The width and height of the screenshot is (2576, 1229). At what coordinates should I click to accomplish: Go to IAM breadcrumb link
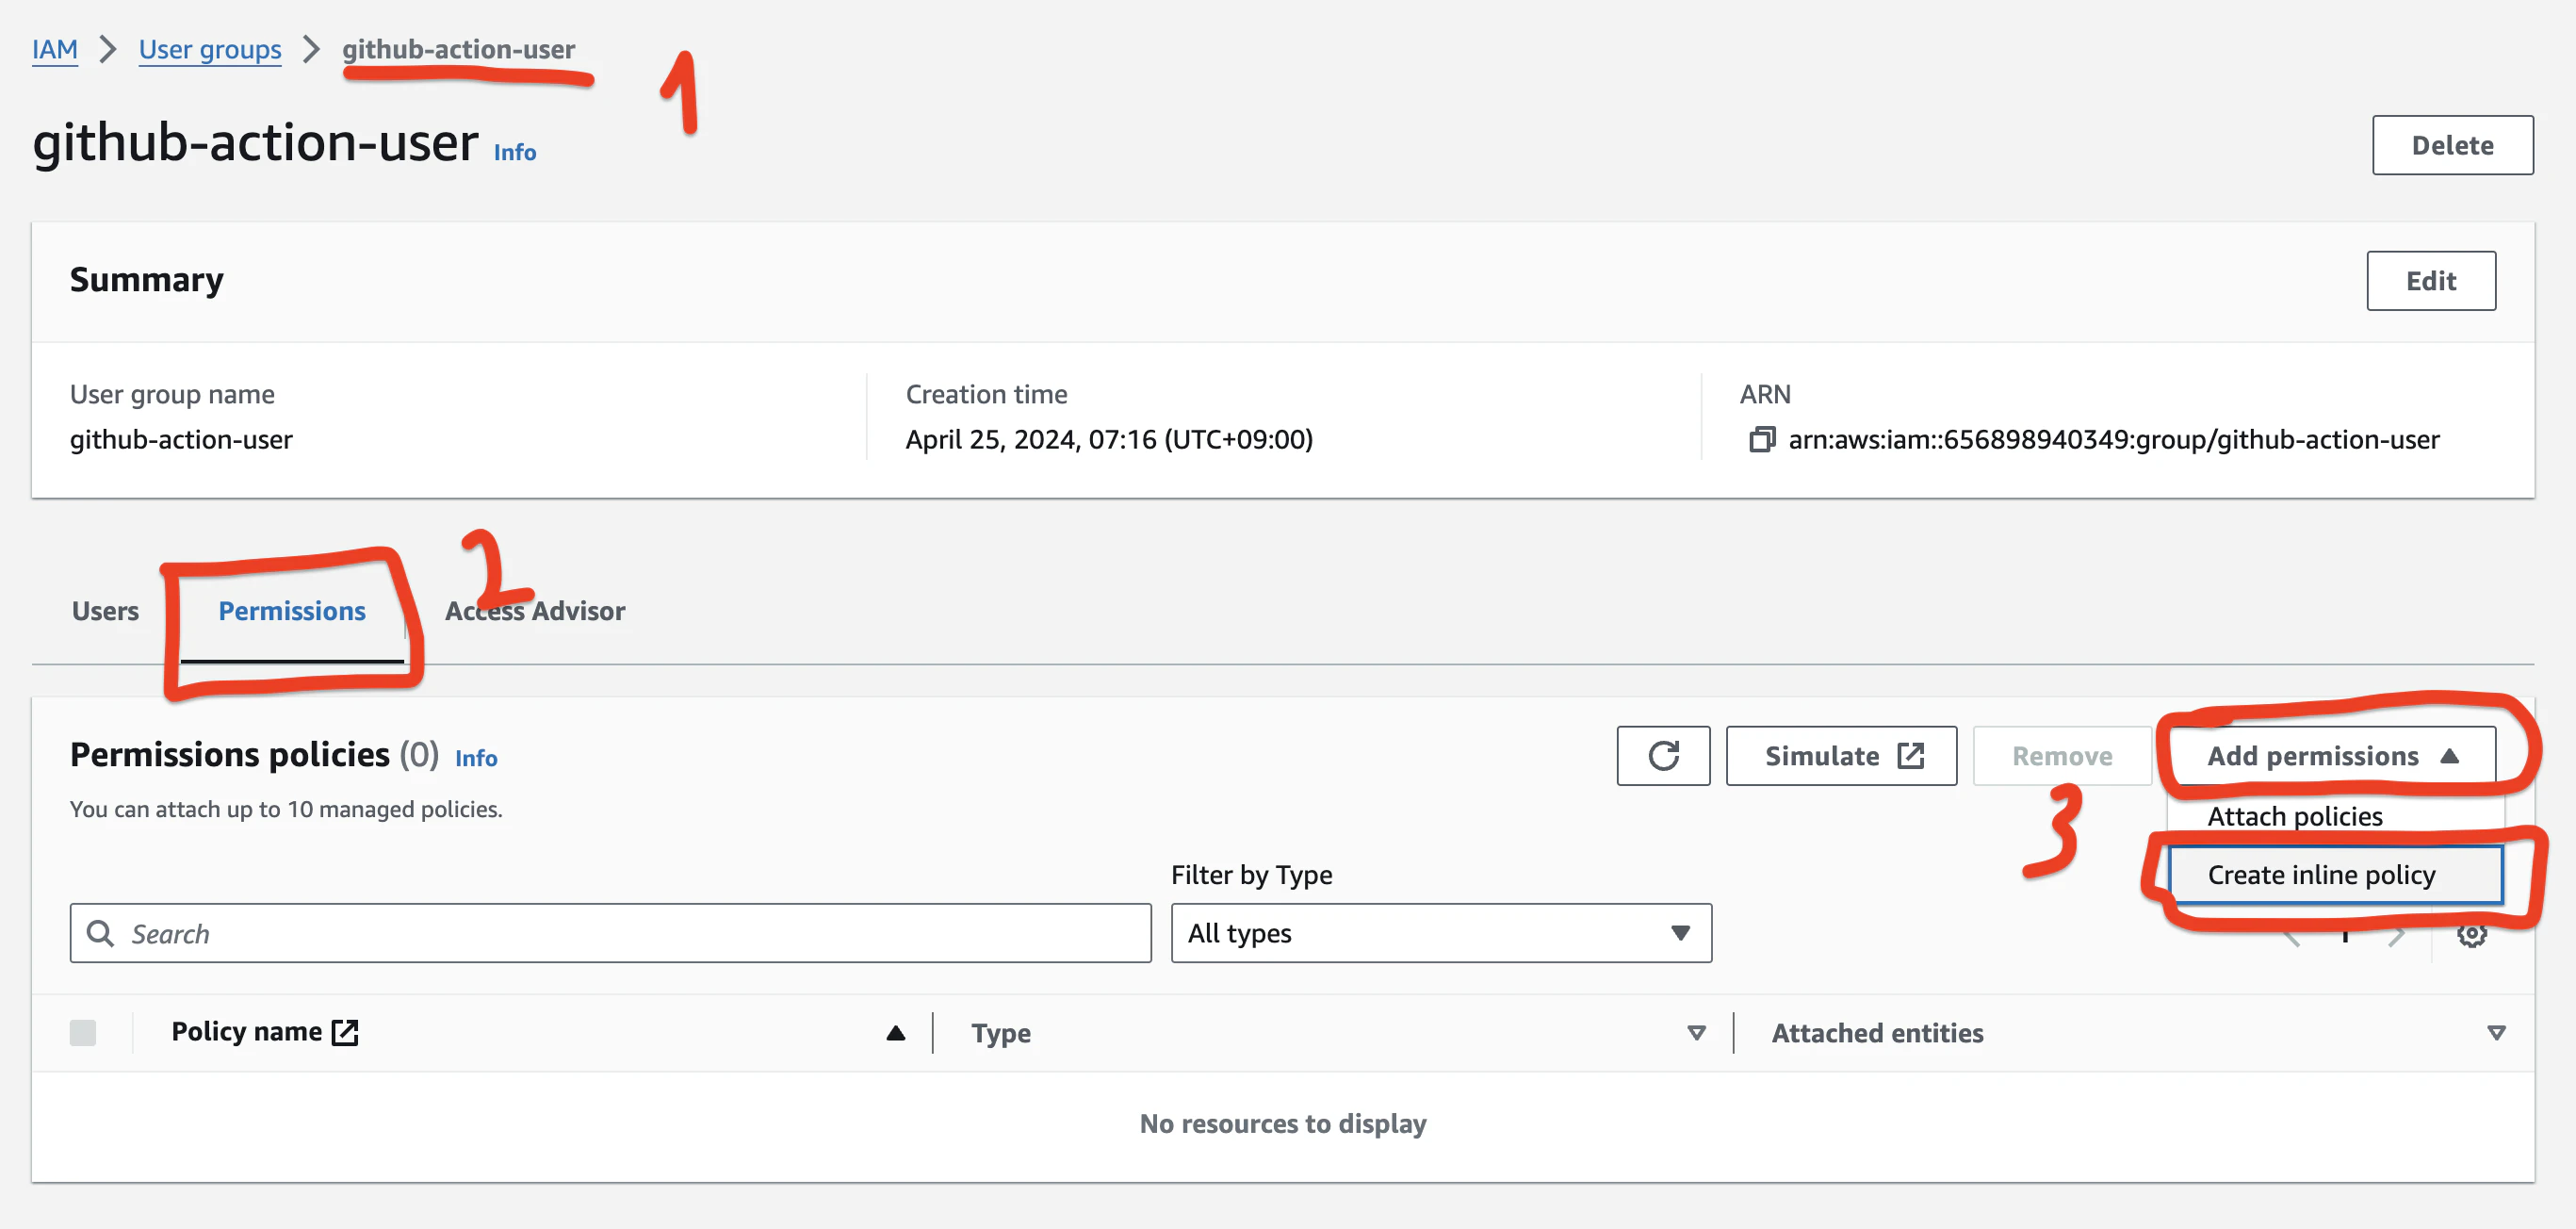click(55, 49)
